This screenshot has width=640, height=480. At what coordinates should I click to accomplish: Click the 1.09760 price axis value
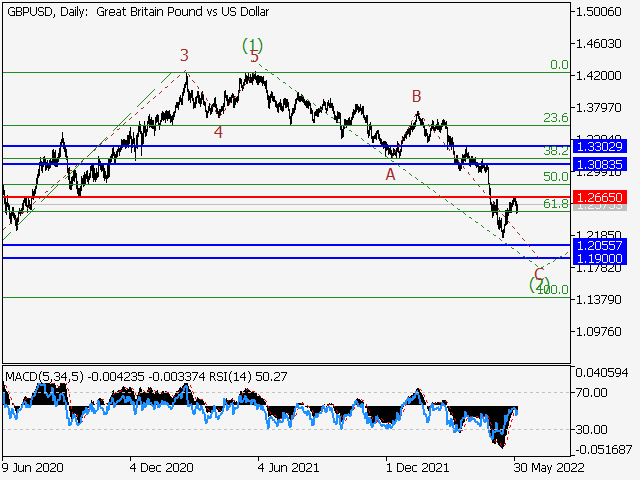pos(598,331)
